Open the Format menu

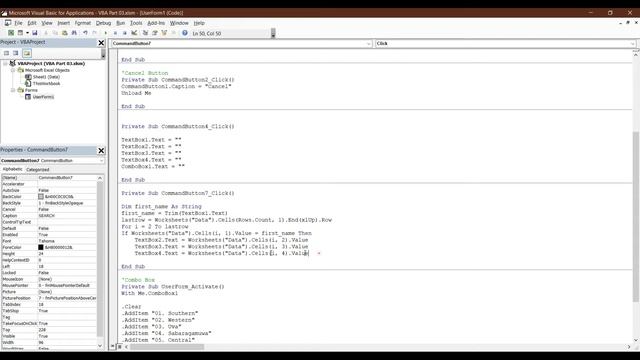coord(83,23)
